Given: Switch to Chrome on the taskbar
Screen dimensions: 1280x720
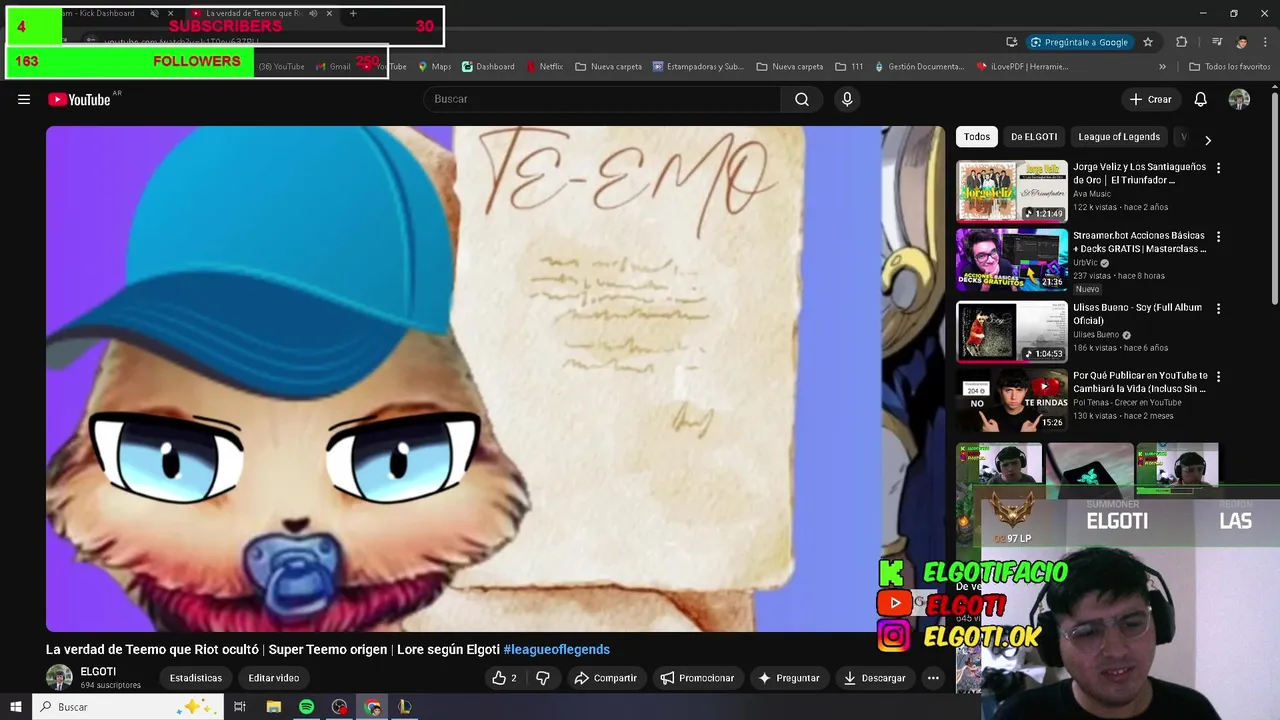Looking at the screenshot, I should [373, 707].
